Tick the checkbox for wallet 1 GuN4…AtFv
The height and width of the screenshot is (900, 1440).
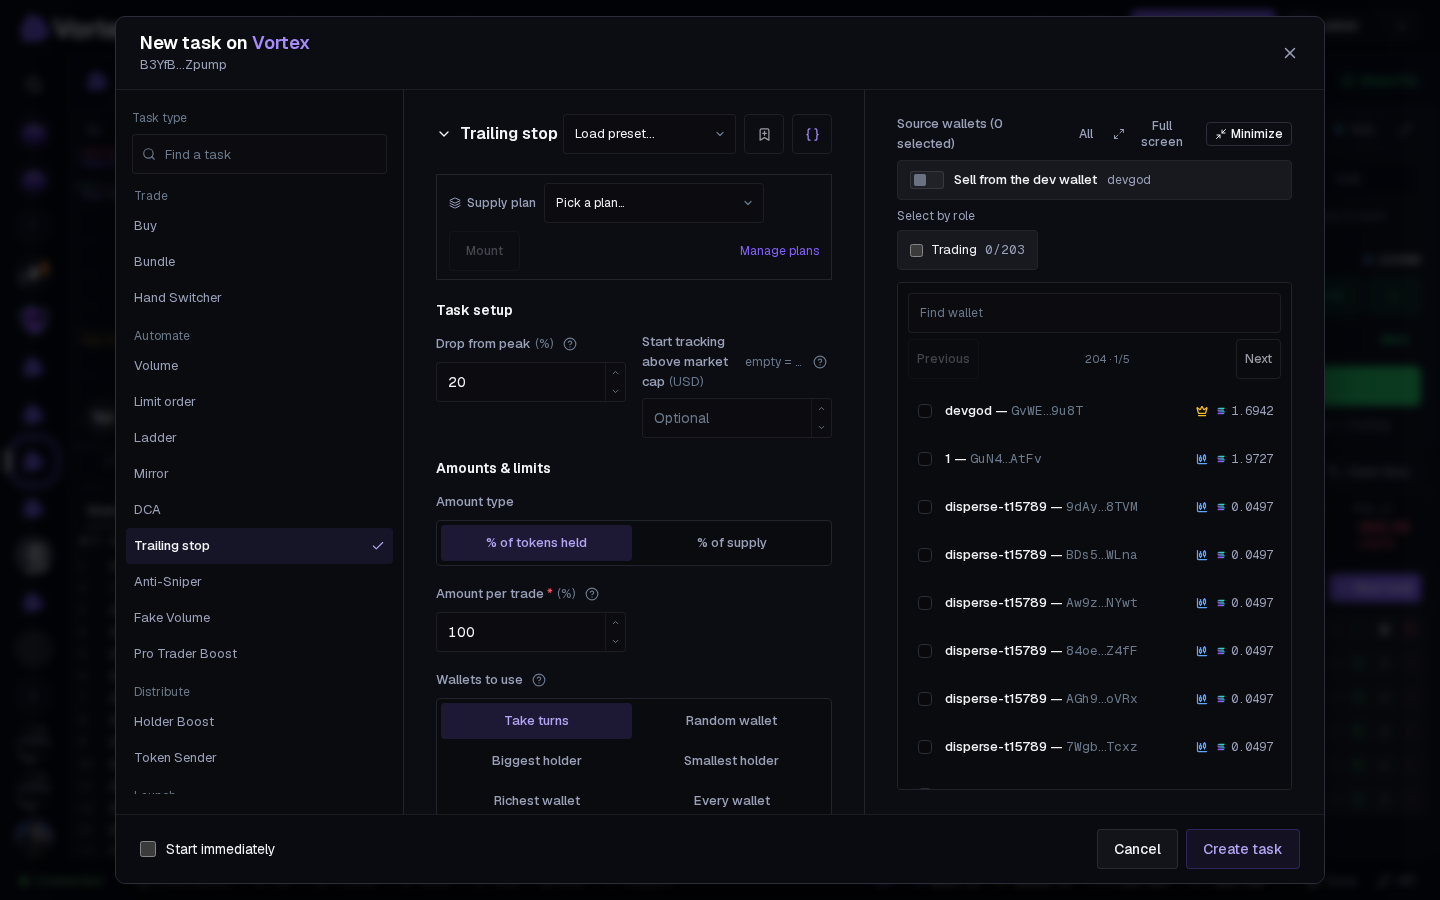(925, 459)
